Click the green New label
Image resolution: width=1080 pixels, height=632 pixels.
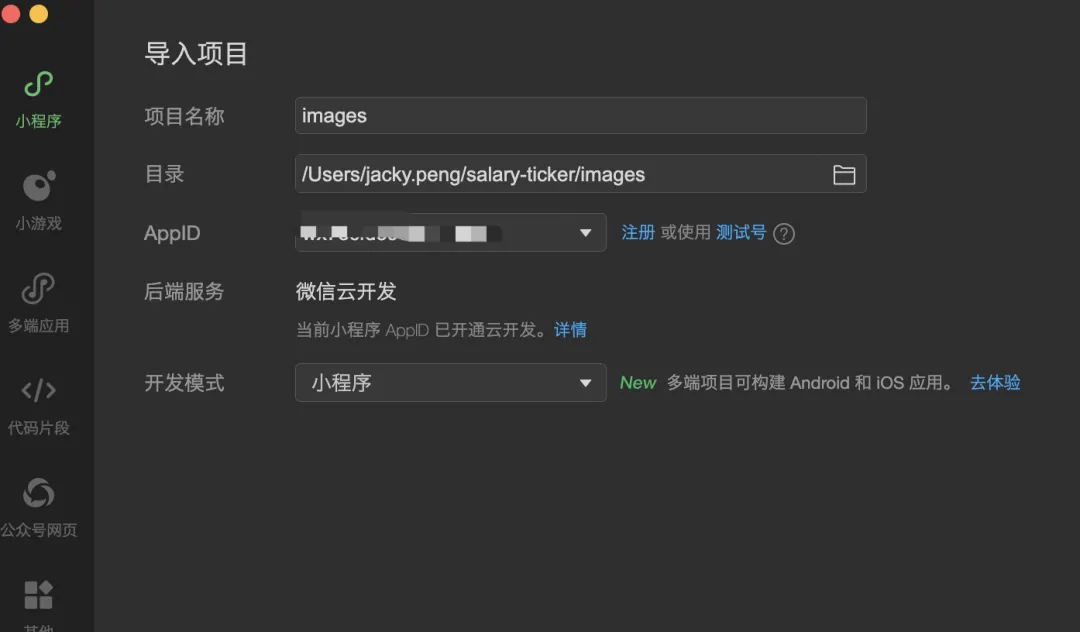(638, 382)
